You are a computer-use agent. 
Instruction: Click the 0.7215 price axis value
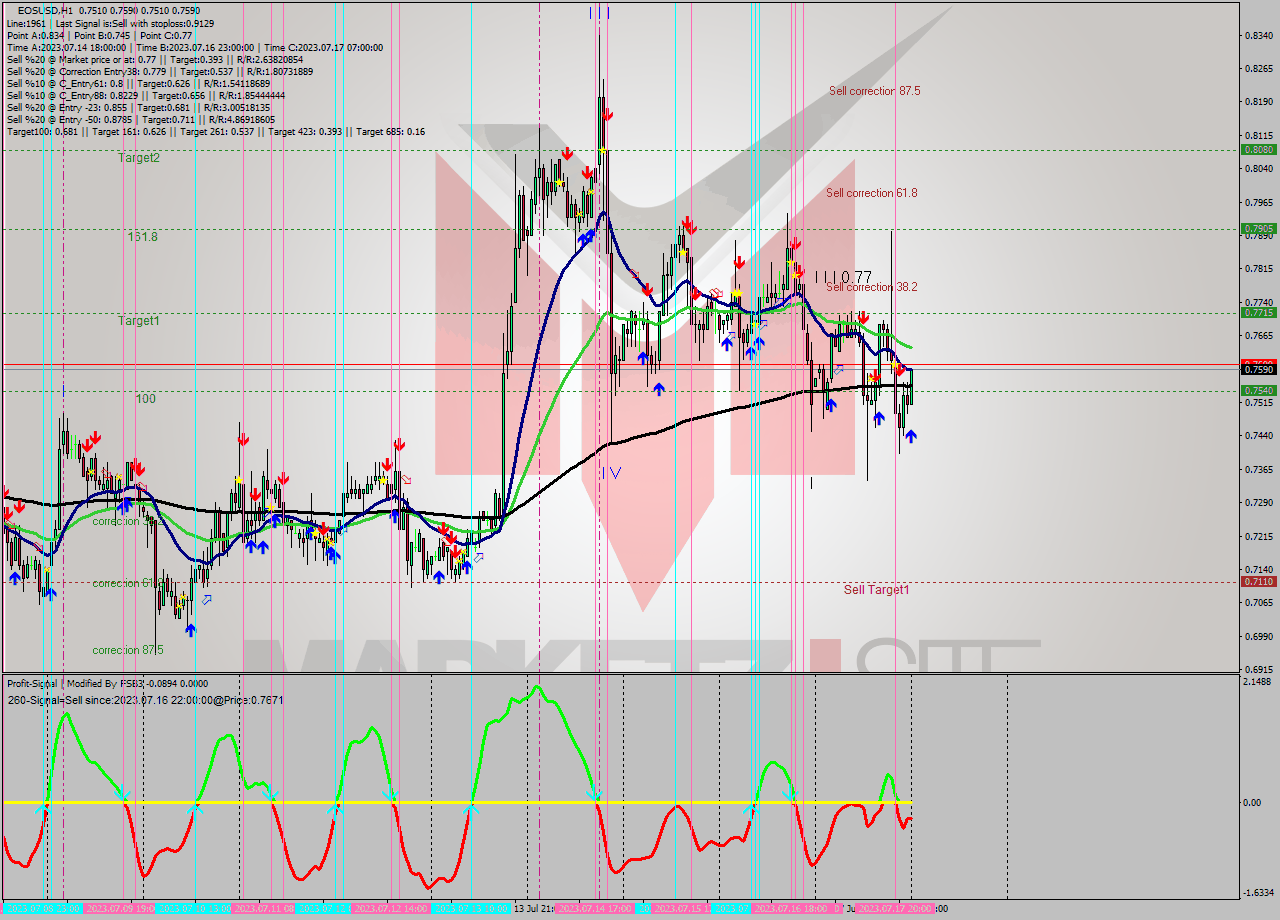(1258, 536)
